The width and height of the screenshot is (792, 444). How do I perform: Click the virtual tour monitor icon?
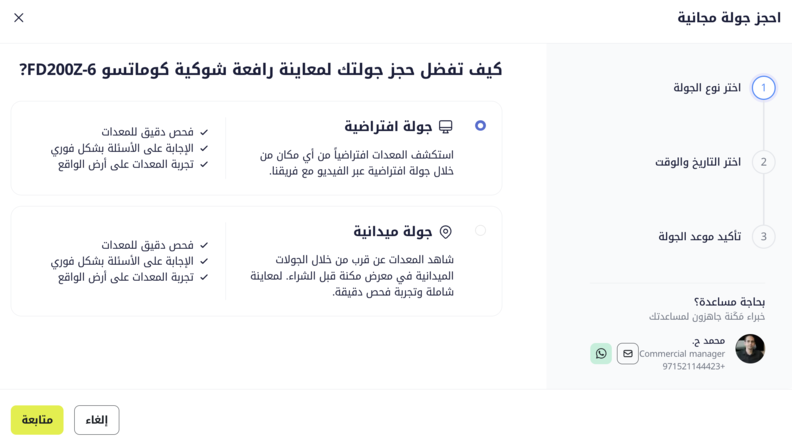(446, 126)
